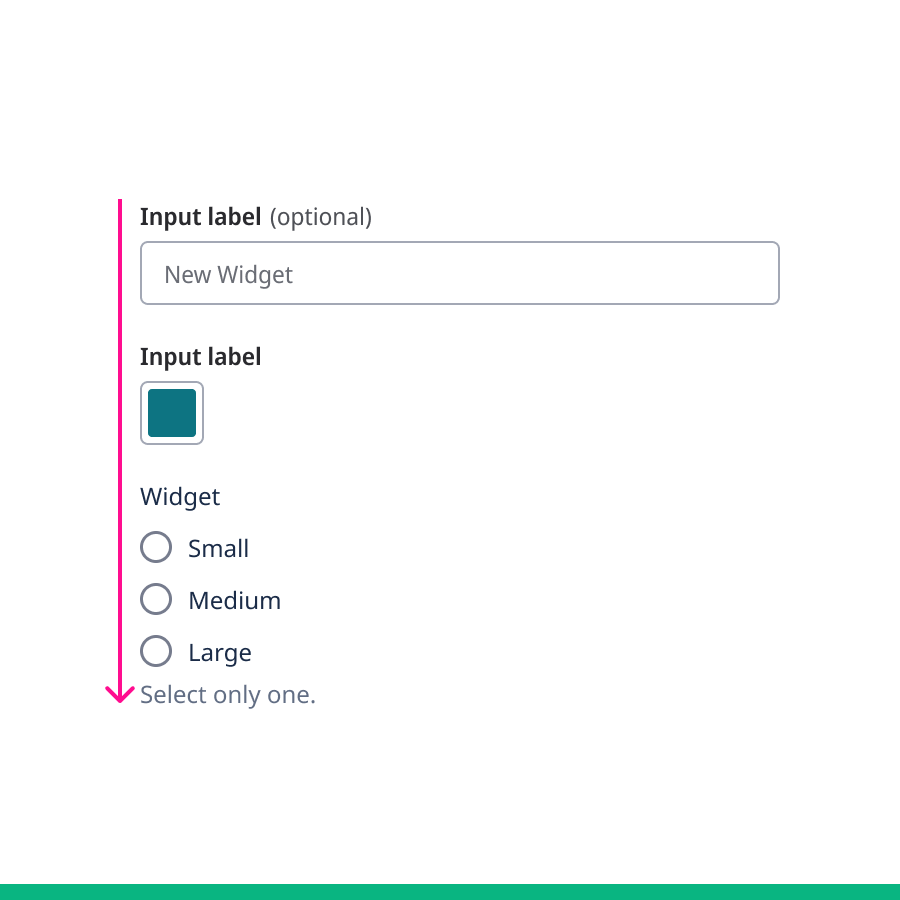Click the pink downward arrowhead

point(120,696)
